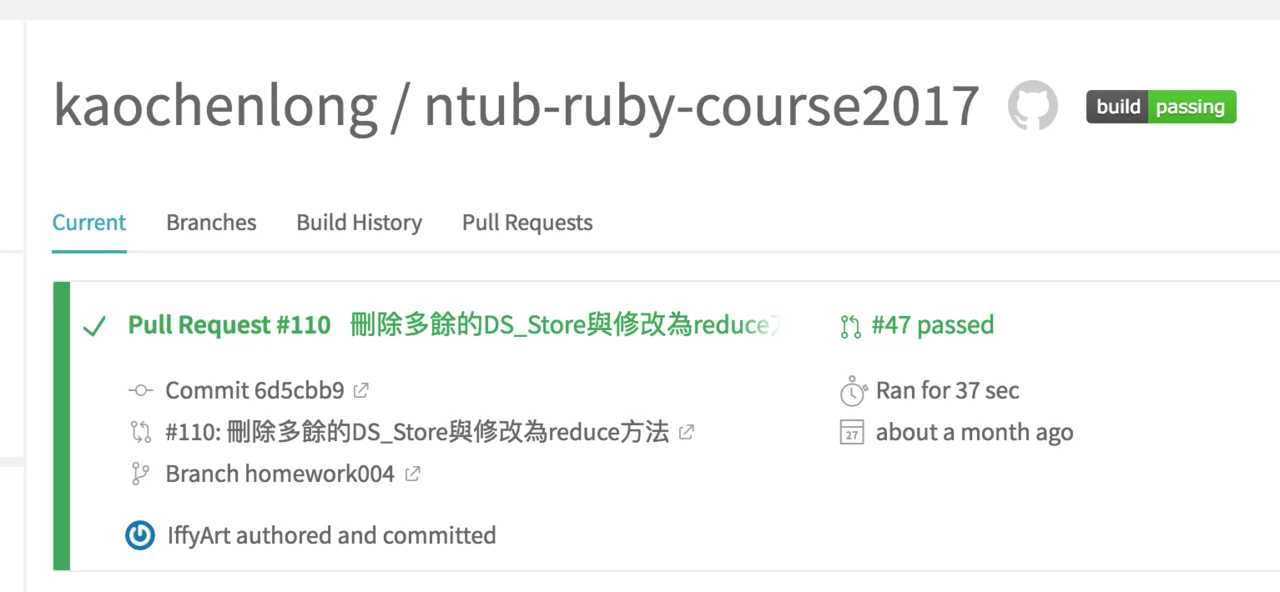Image resolution: width=1280 pixels, height=592 pixels.
Task: Go to the Build History tab
Action: click(x=359, y=222)
